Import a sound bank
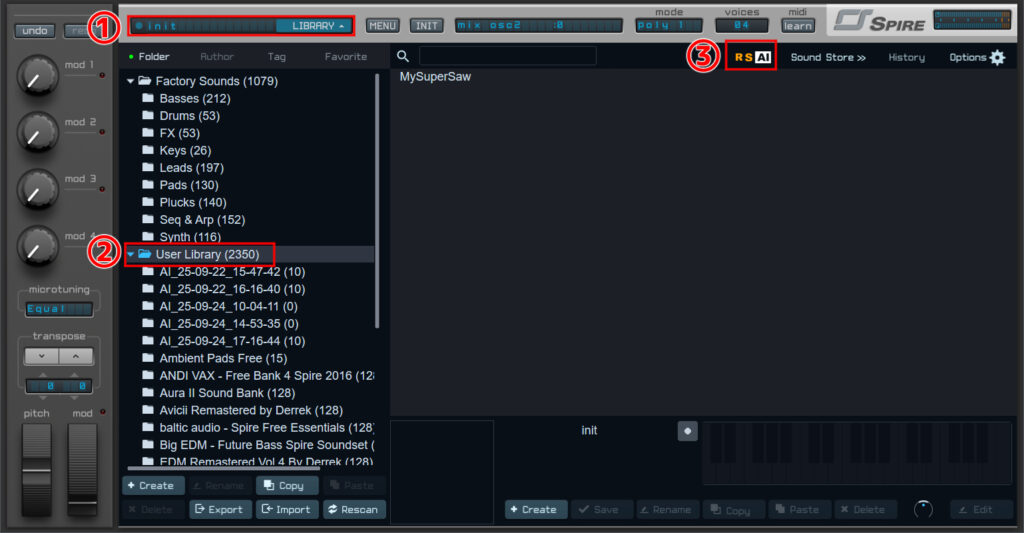 [x=287, y=509]
